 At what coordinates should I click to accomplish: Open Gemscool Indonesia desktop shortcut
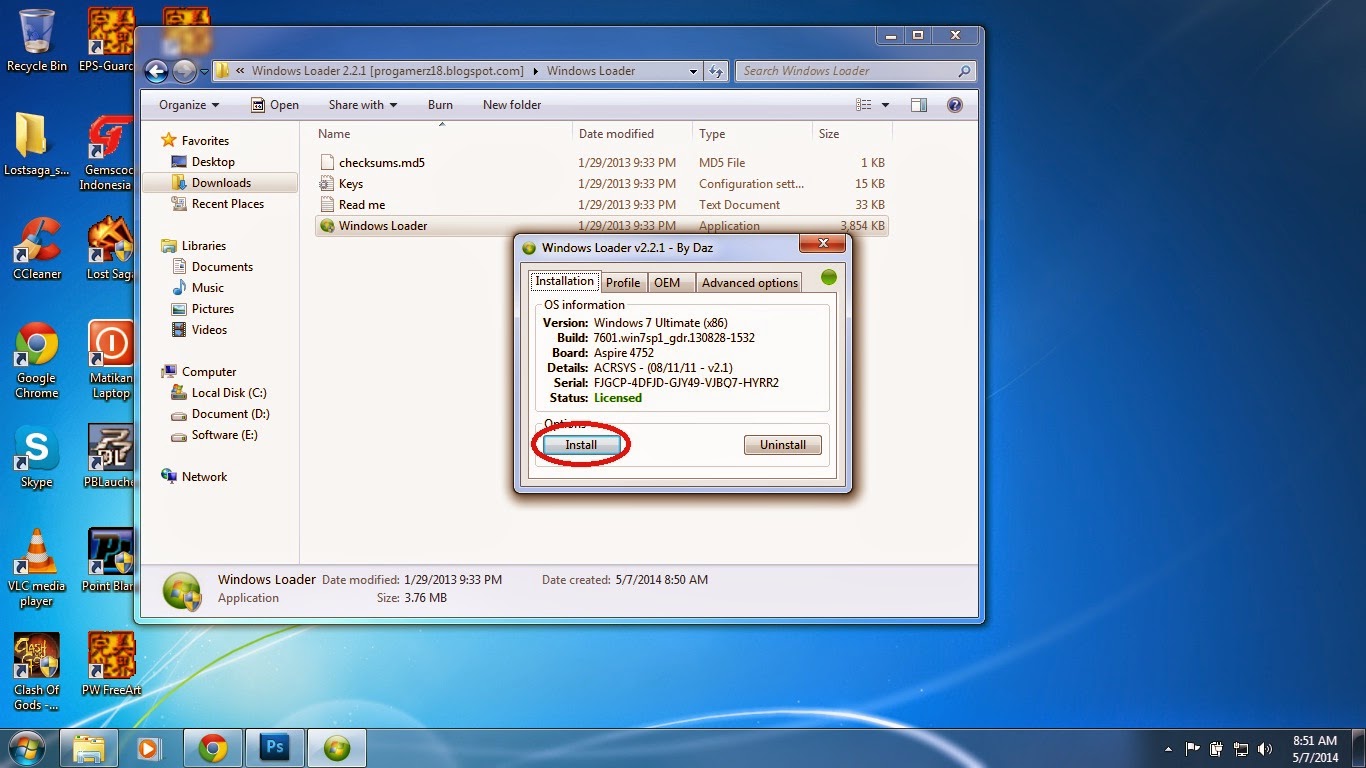pyautogui.click(x=109, y=153)
